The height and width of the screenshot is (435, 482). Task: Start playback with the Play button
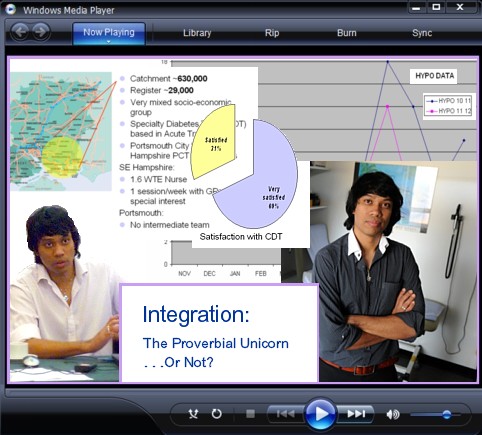coord(321,414)
